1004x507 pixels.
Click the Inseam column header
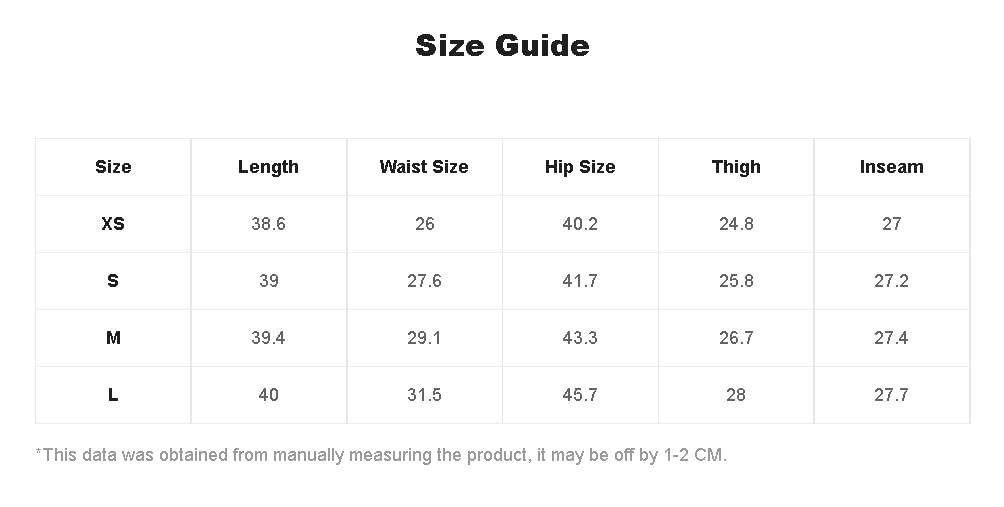891,167
